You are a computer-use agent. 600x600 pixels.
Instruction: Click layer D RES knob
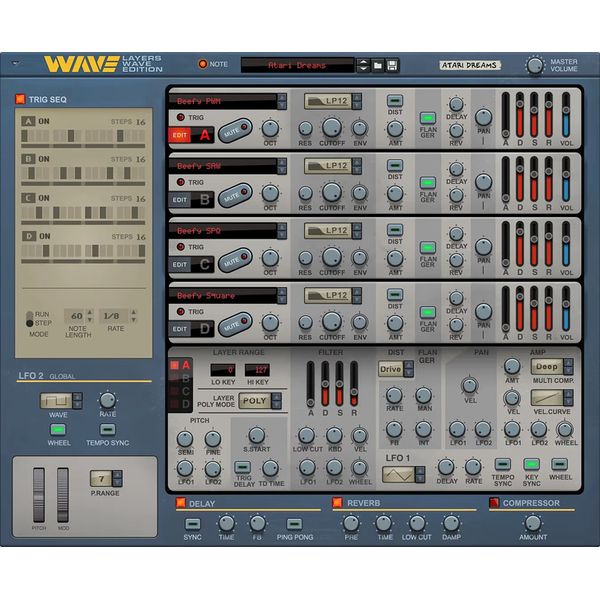(x=305, y=323)
